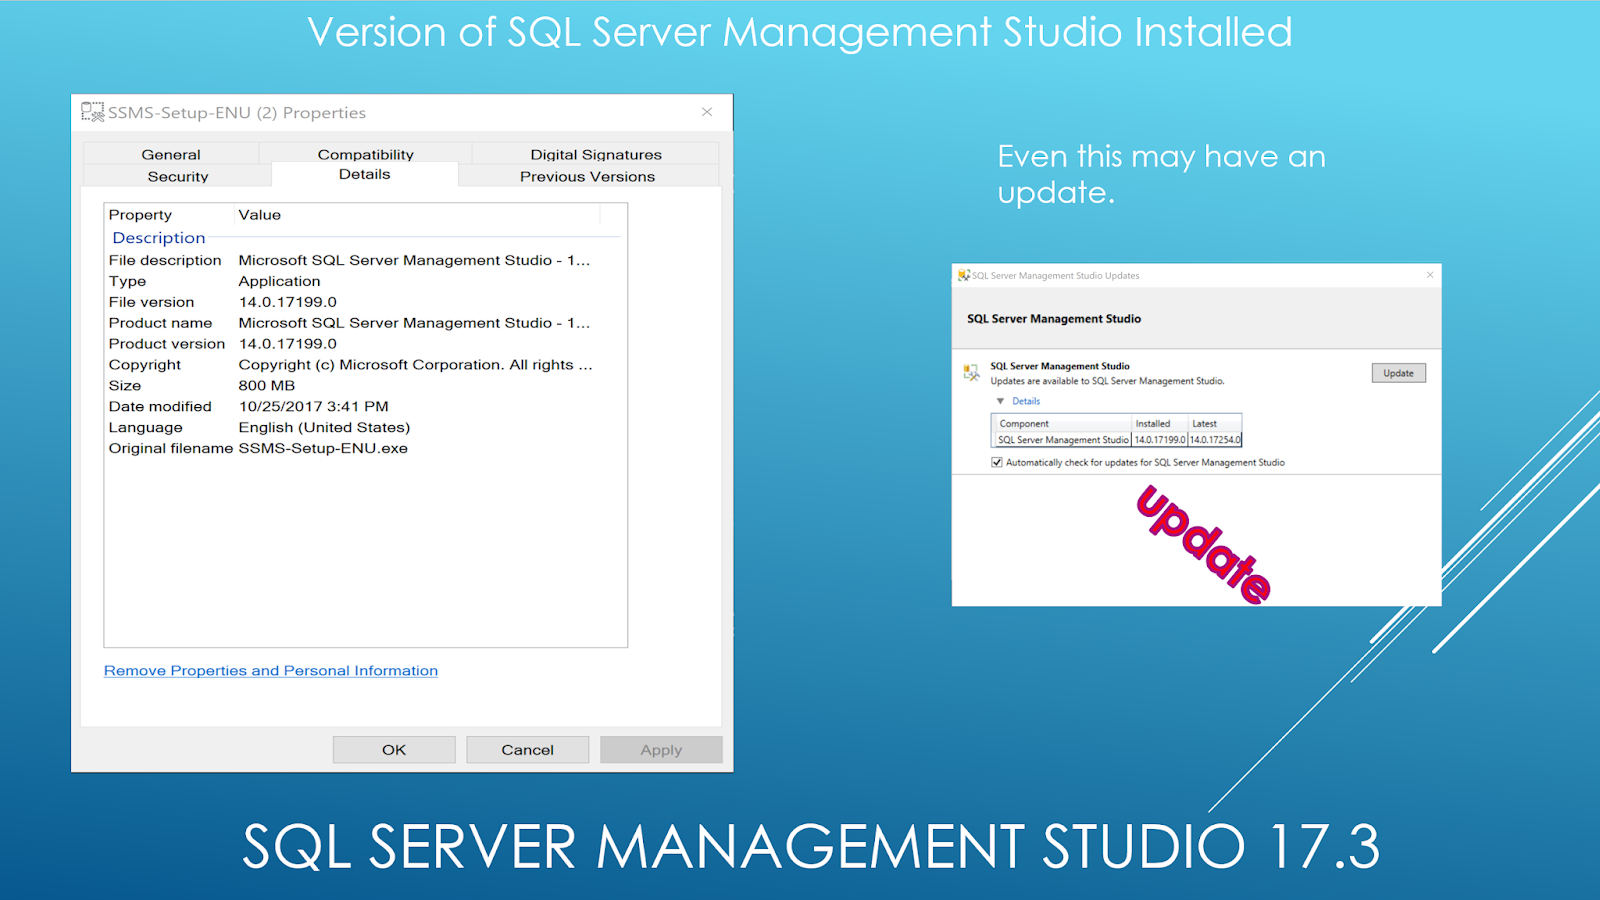The image size is (1600, 900).
Task: Click 'Remove Properties and Personal Information' link
Action: click(271, 670)
